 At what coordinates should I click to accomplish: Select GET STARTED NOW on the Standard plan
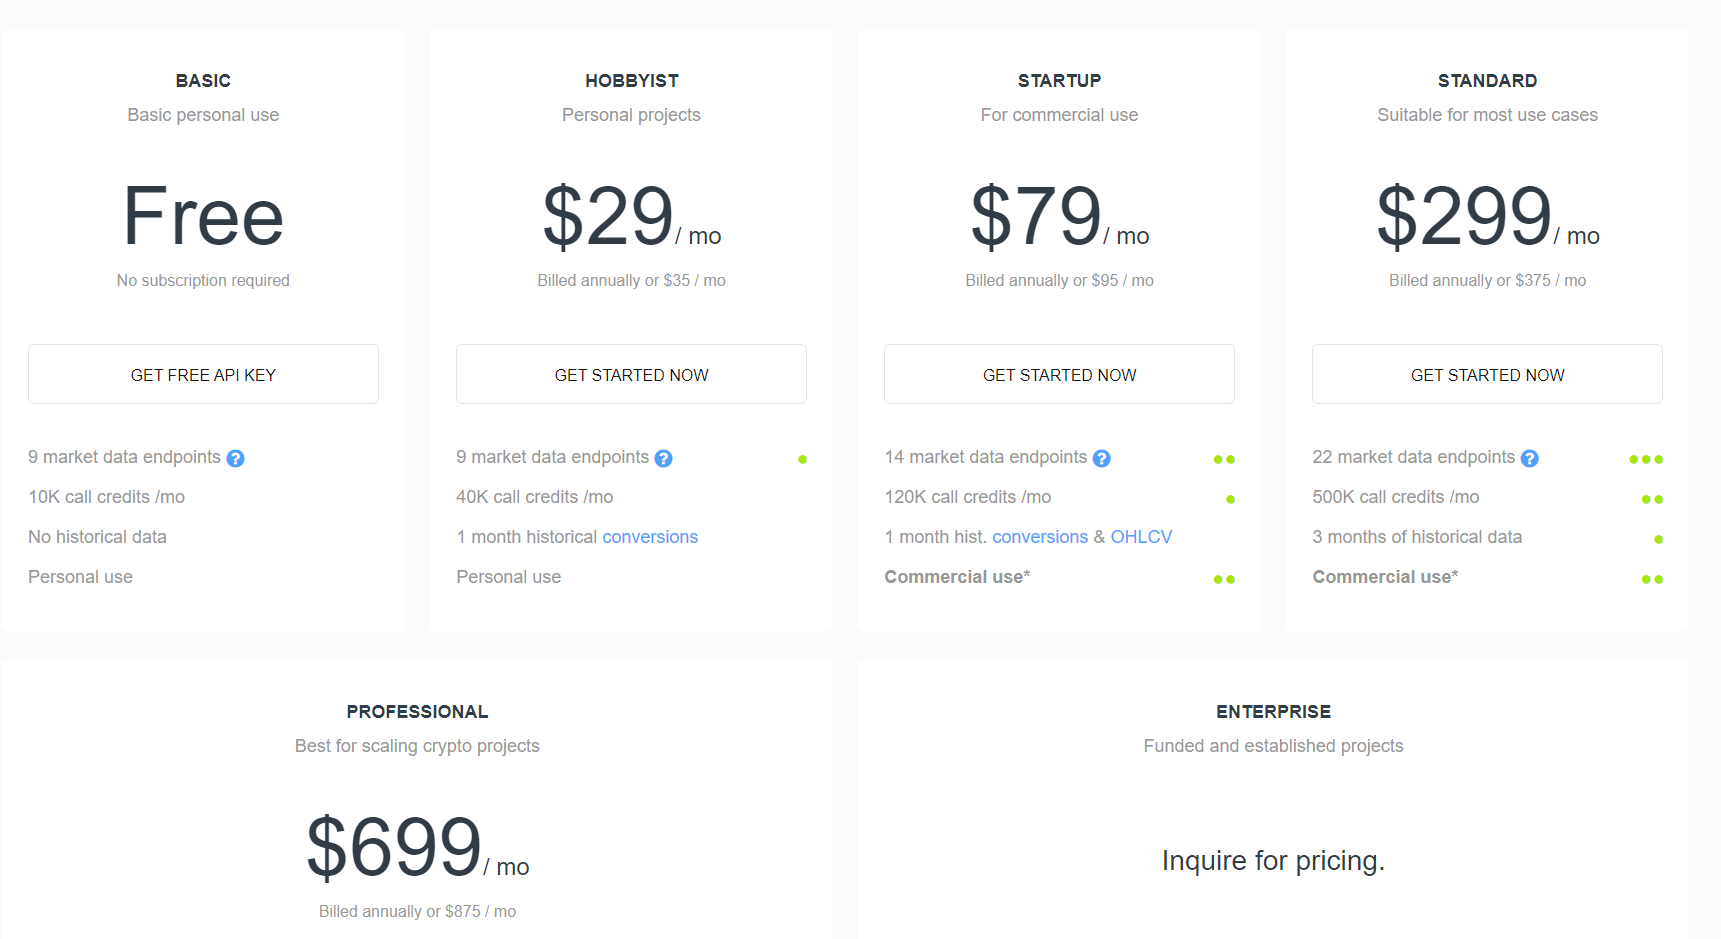pyautogui.click(x=1487, y=374)
